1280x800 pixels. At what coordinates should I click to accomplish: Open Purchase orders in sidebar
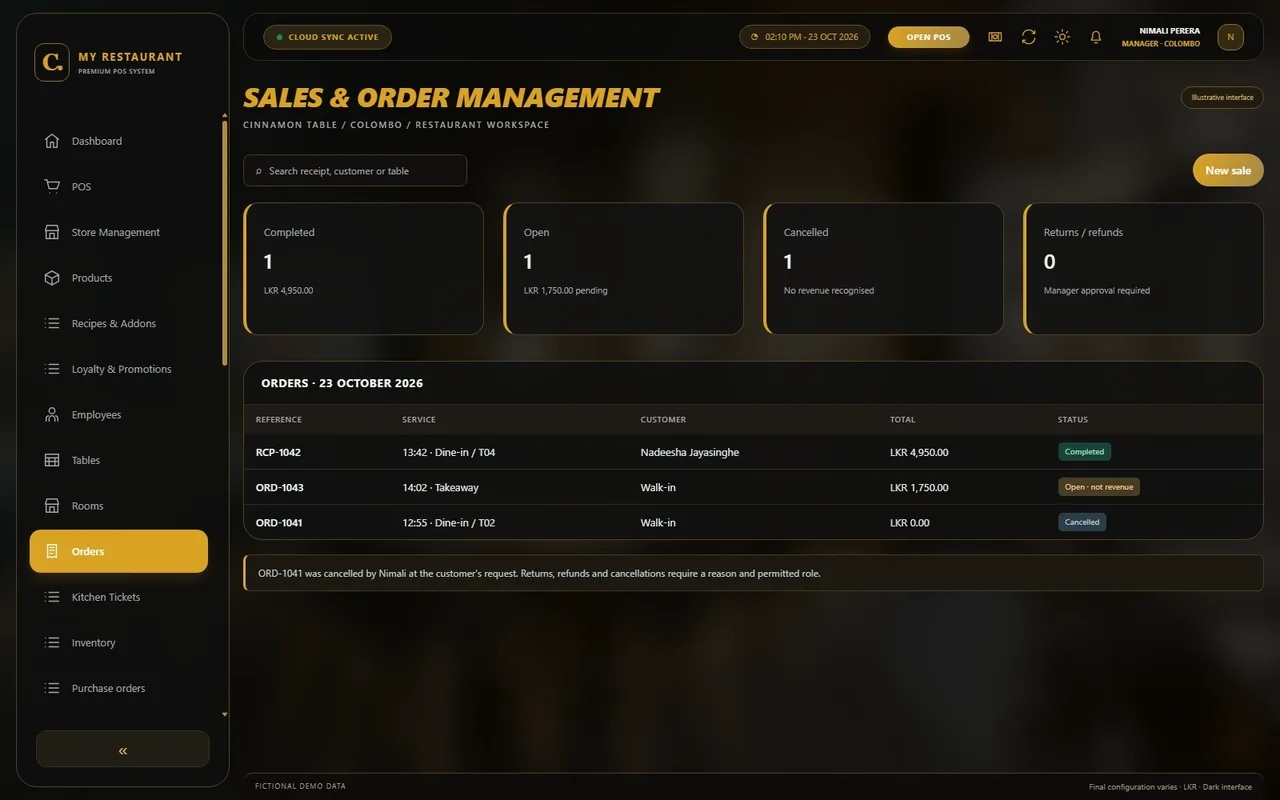119,688
